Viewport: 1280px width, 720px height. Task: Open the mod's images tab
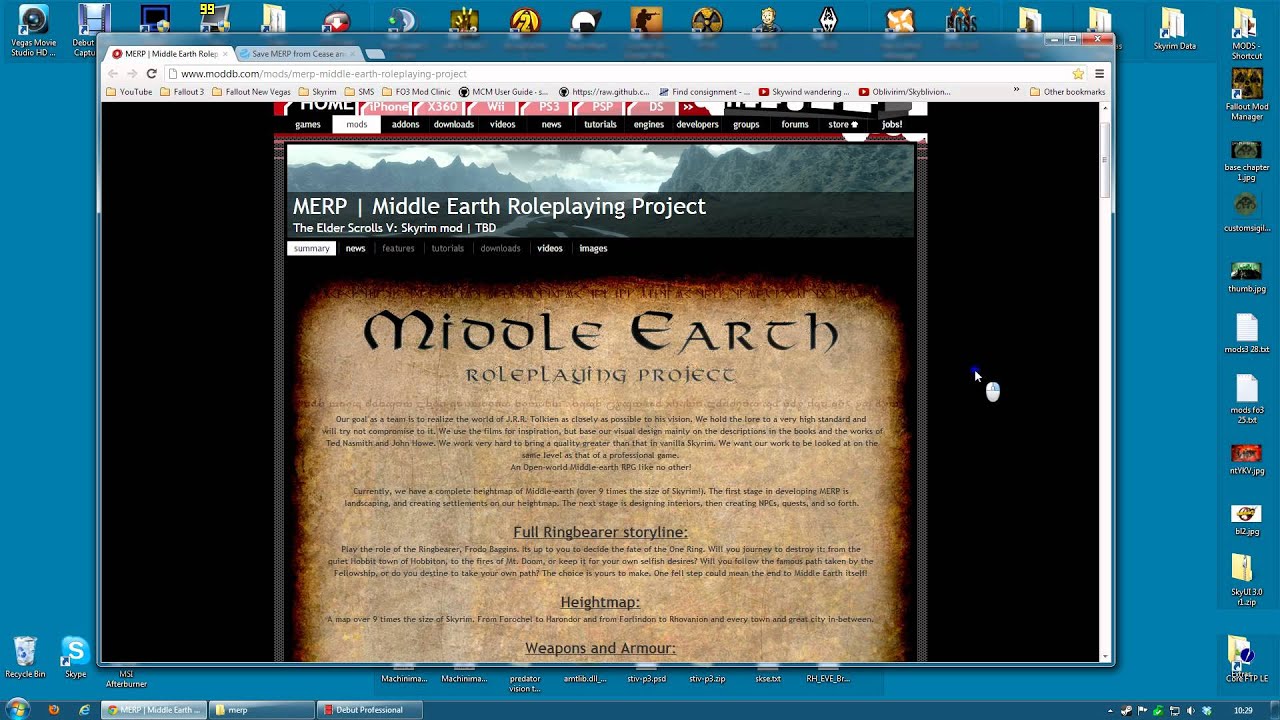[x=593, y=248]
